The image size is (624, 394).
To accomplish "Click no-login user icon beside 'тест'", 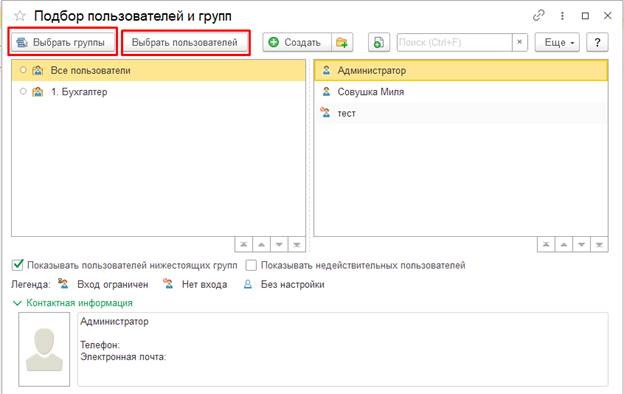I will click(x=326, y=113).
